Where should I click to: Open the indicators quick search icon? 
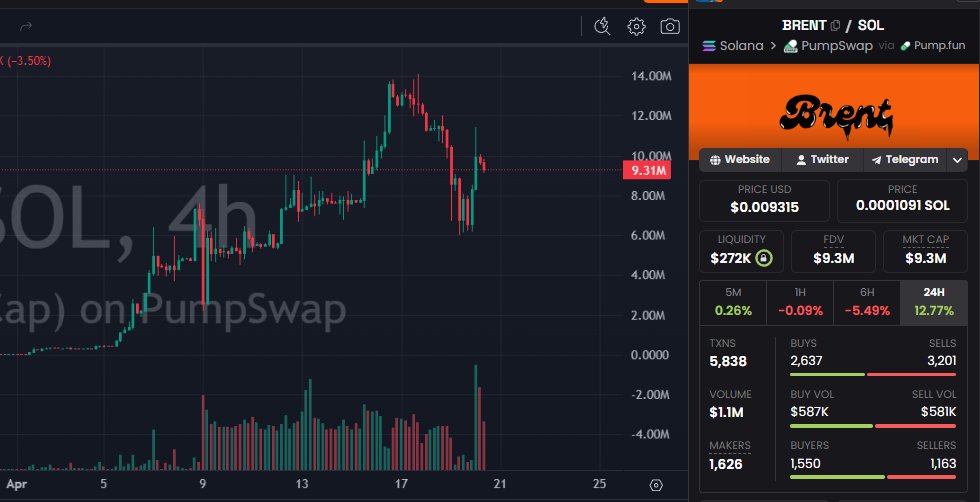click(602, 27)
